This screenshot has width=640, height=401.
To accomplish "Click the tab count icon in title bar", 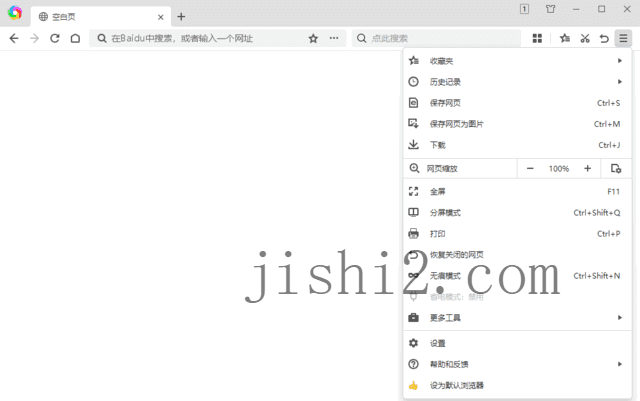I will tap(524, 9).
